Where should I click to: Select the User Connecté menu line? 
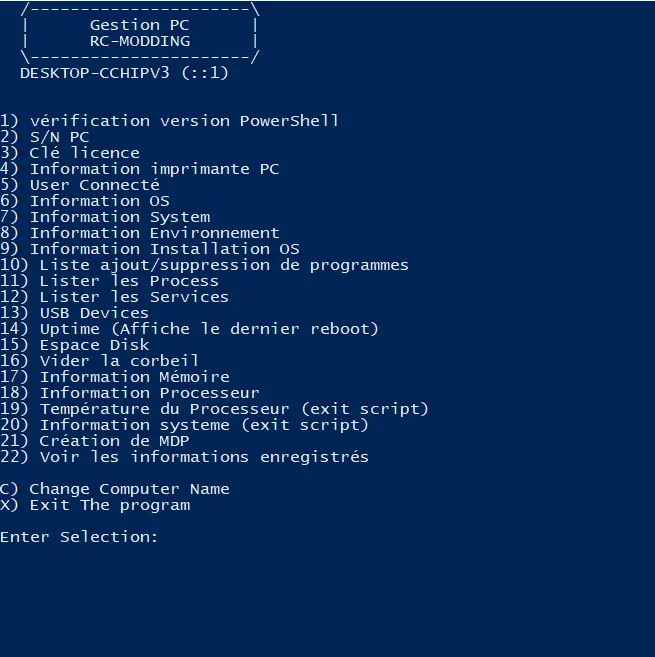pyautogui.click(x=80, y=185)
